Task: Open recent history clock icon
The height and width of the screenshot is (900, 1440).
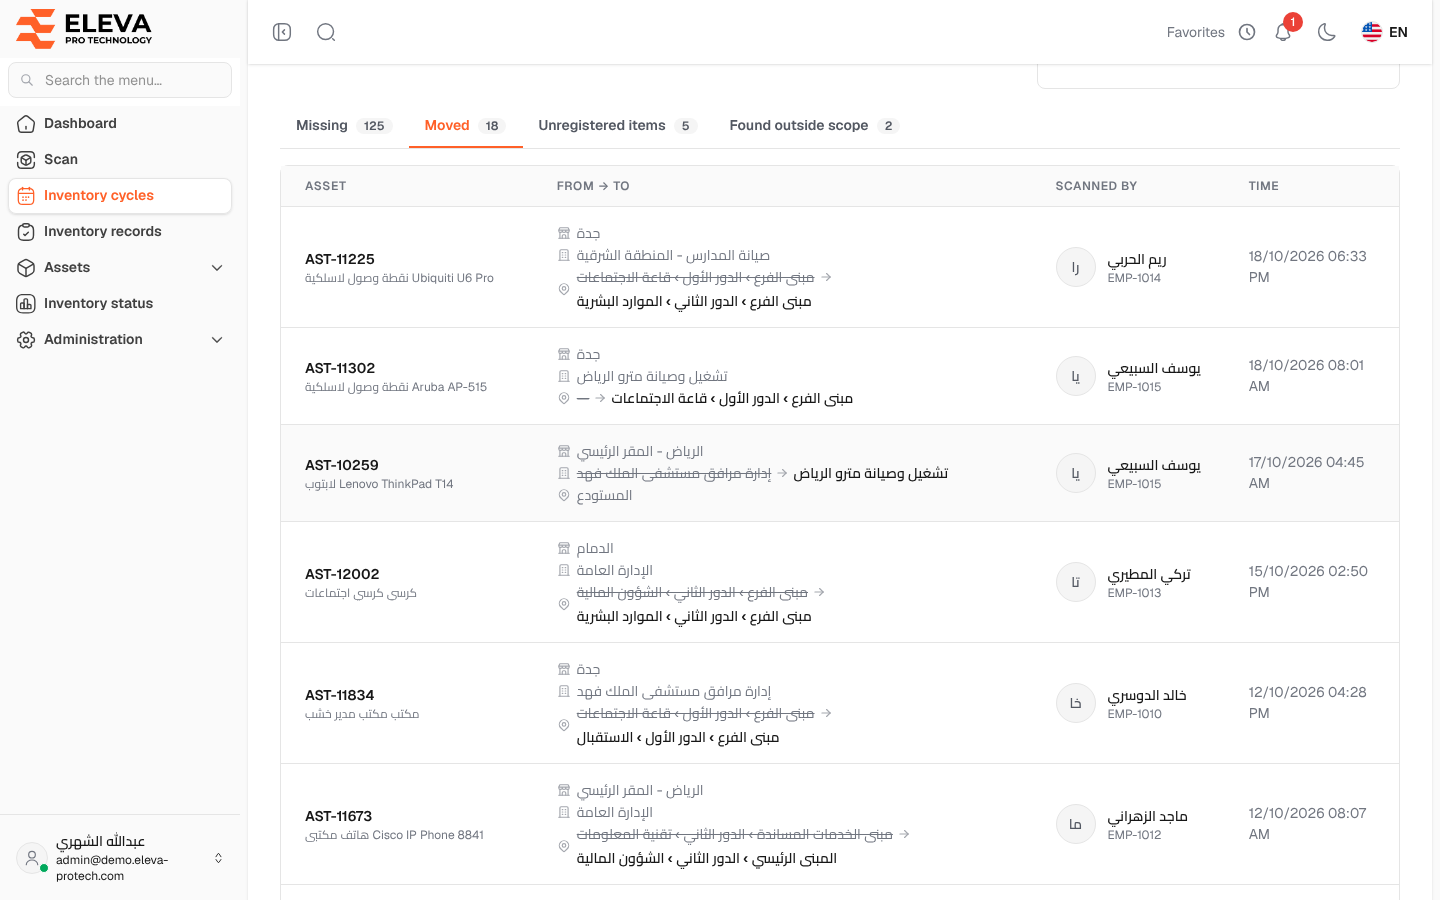Action: [x=1247, y=32]
